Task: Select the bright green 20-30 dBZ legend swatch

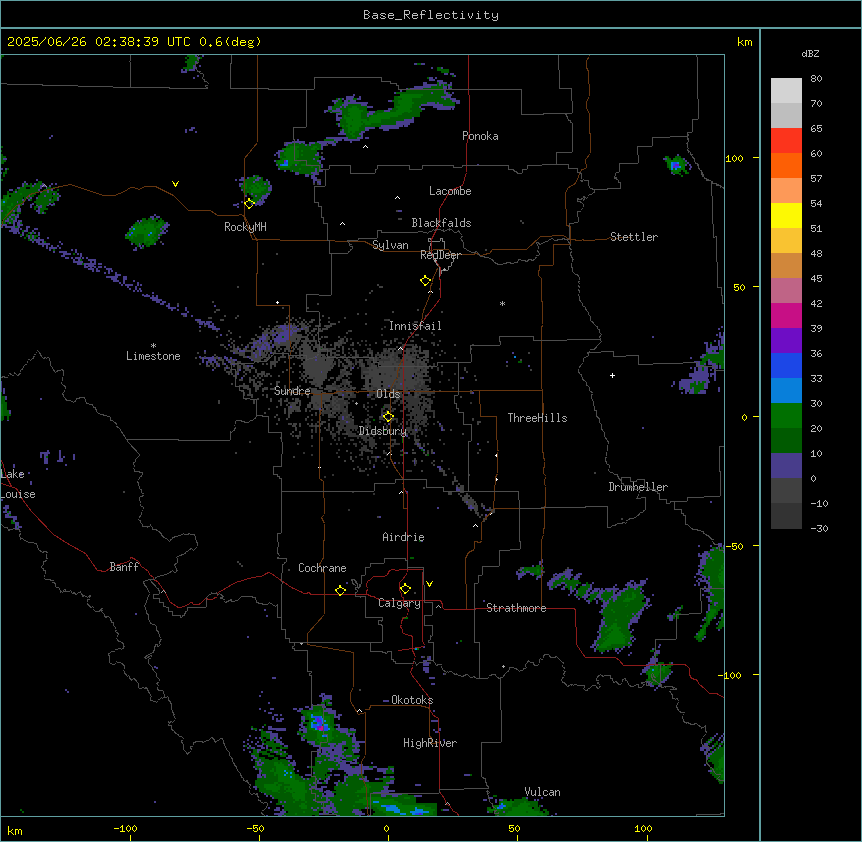Action: (x=786, y=416)
